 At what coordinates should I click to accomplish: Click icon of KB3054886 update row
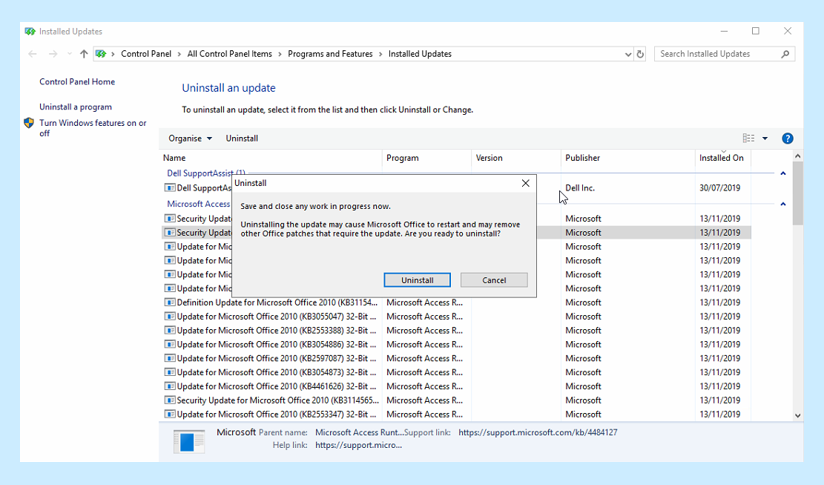coord(169,344)
